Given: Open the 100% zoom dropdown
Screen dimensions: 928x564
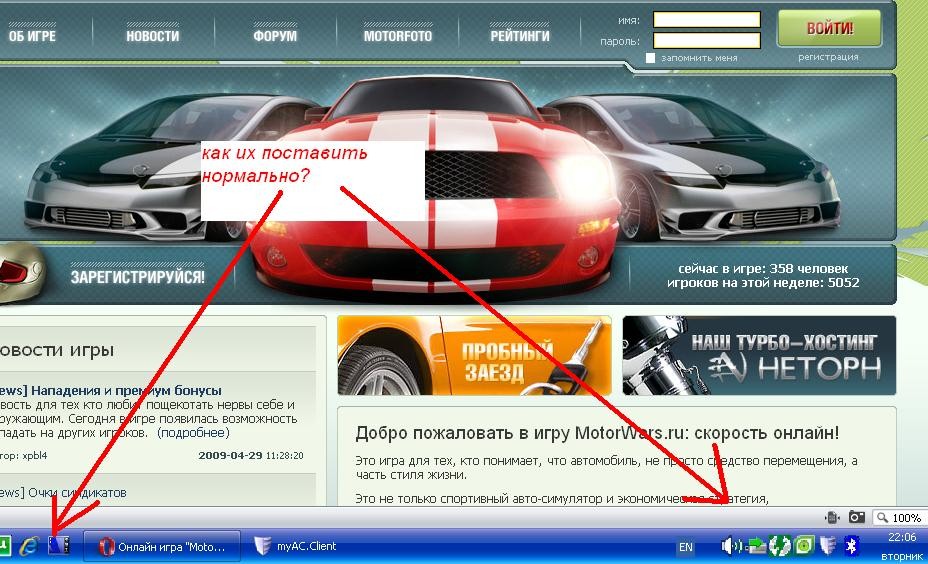Looking at the screenshot, I should pos(898,517).
